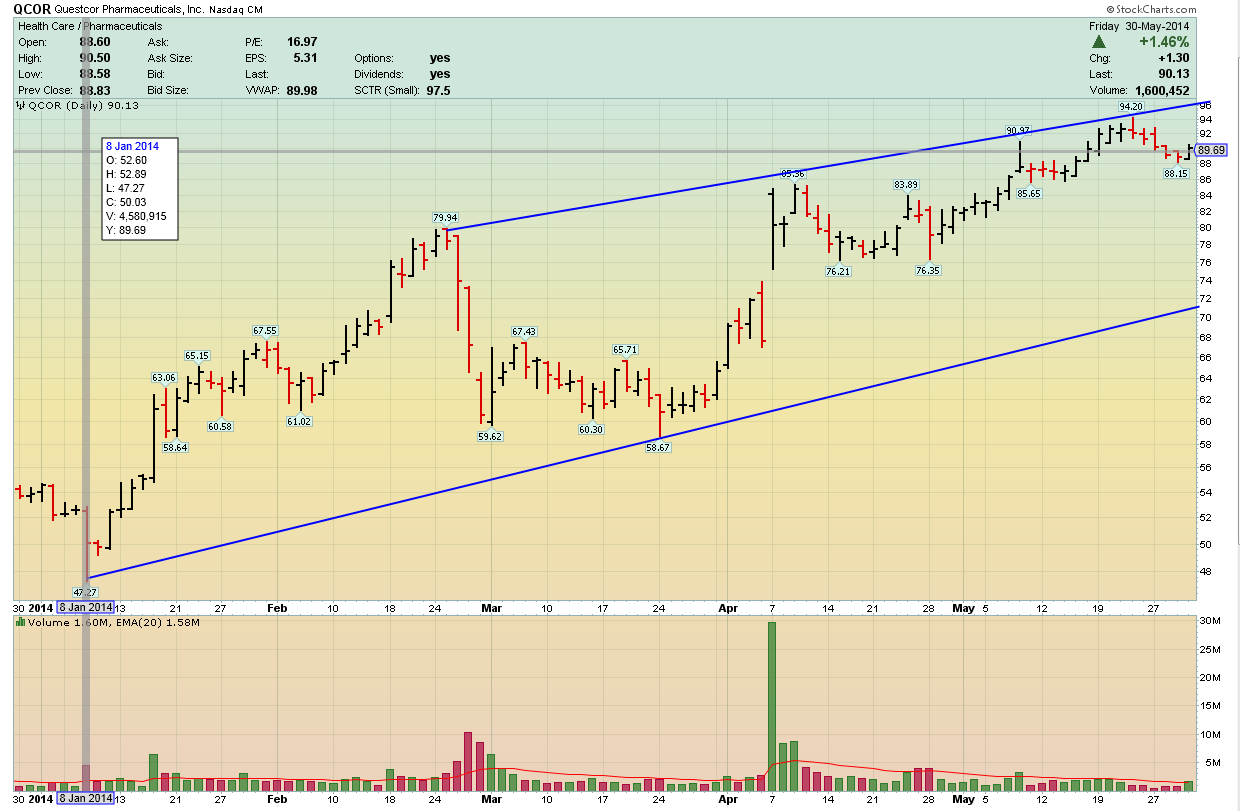
Task: Click the Chg value +1.30
Action: tap(1174, 58)
